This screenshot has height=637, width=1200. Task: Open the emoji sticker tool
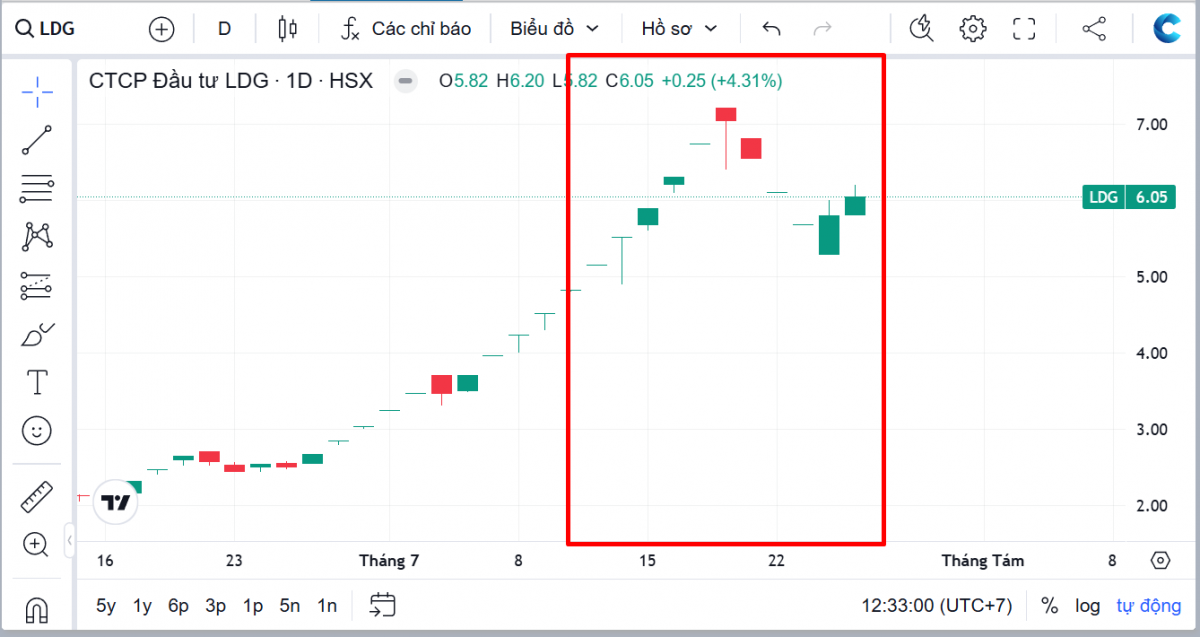tap(37, 431)
